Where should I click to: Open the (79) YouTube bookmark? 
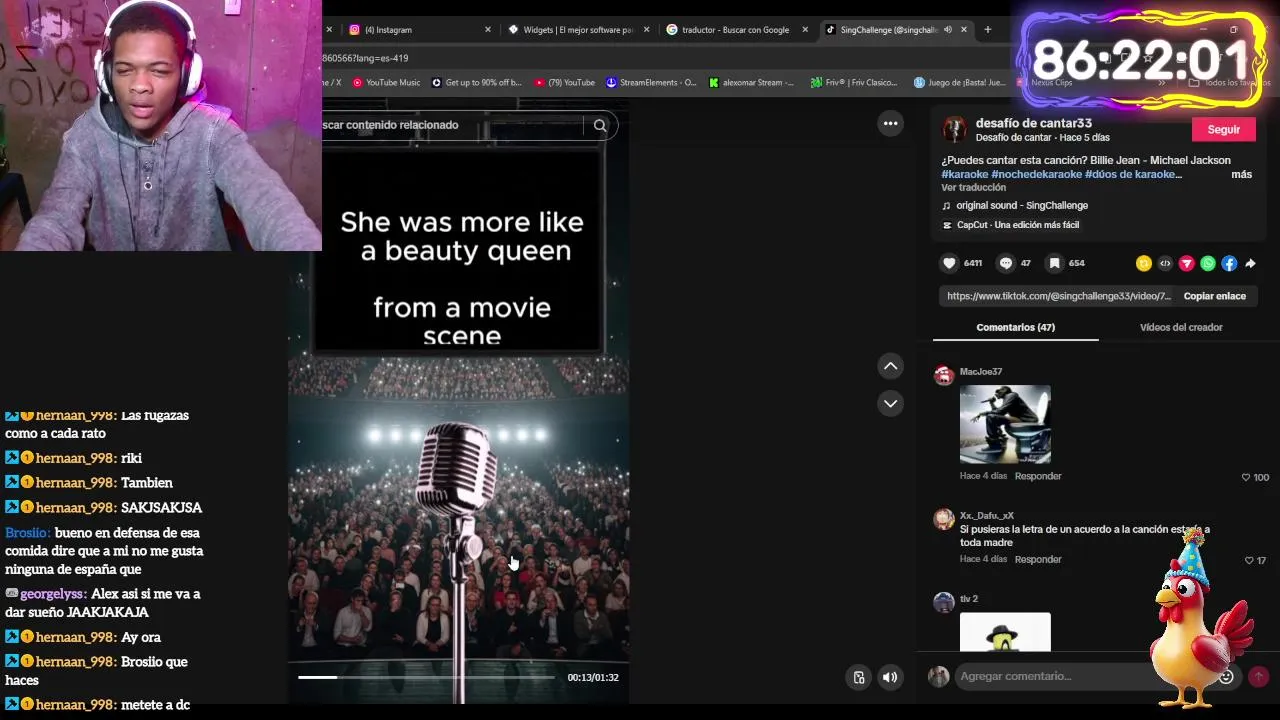(x=565, y=82)
